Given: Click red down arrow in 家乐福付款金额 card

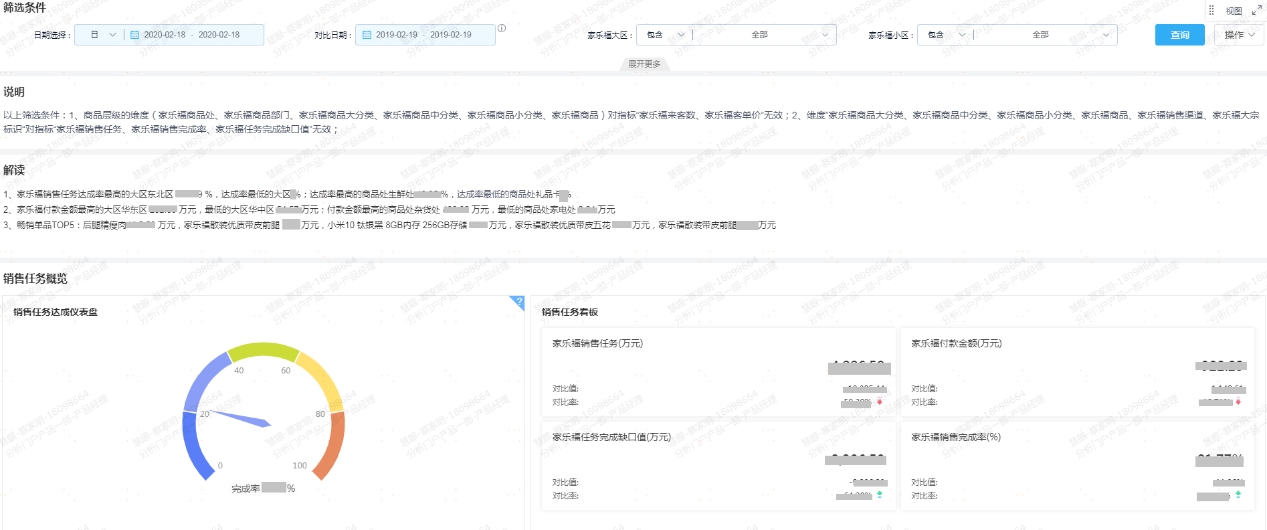Looking at the screenshot, I should (x=1238, y=402).
